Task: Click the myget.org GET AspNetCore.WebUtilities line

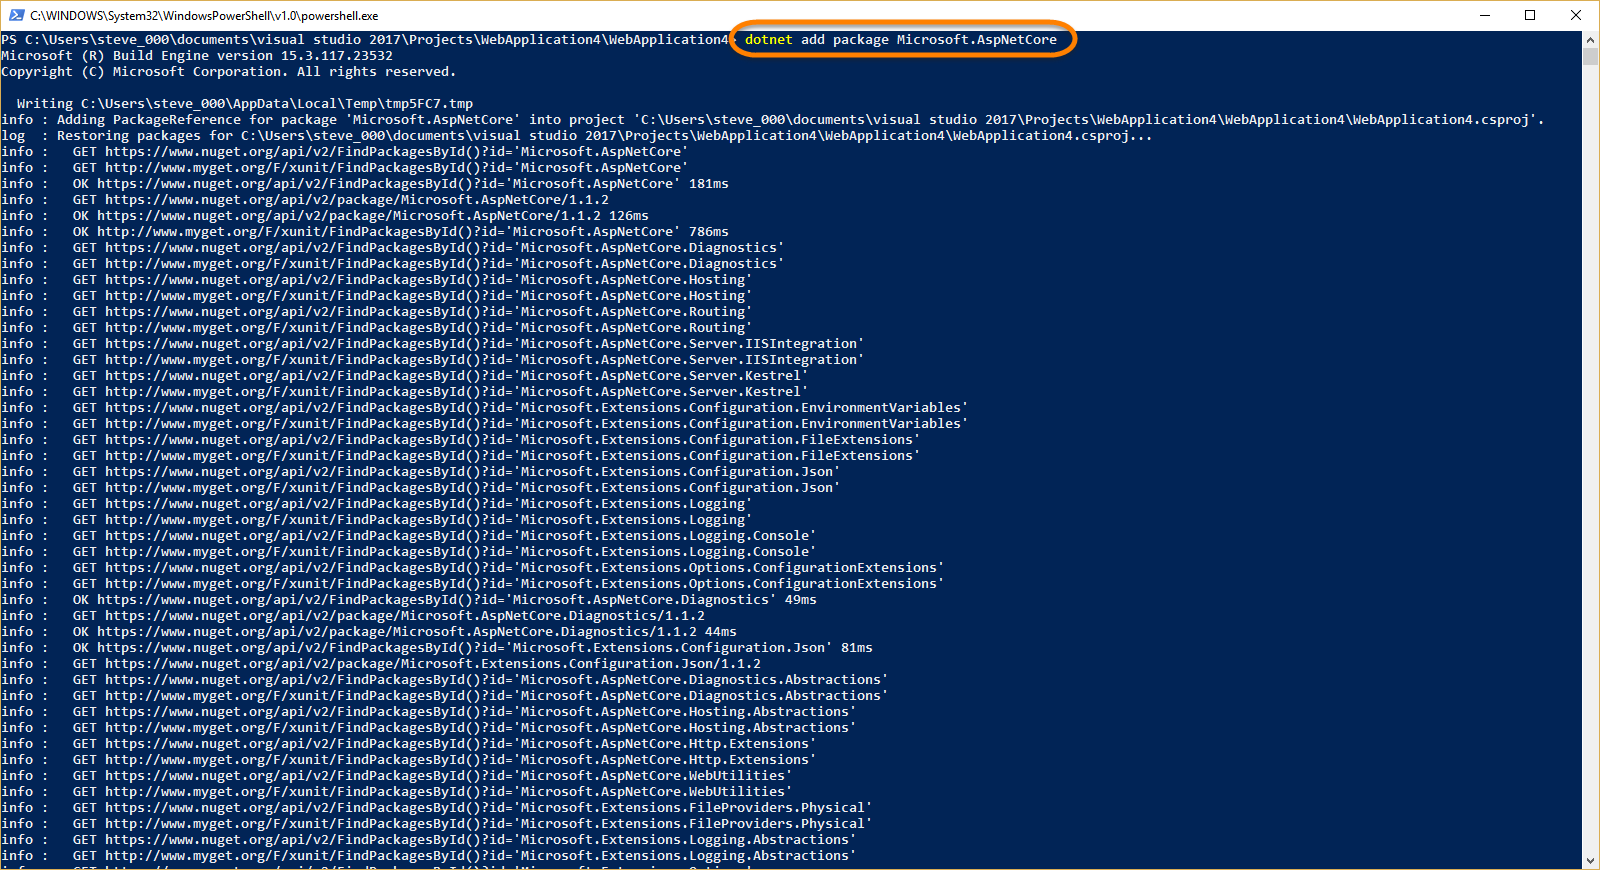Action: 397,792
